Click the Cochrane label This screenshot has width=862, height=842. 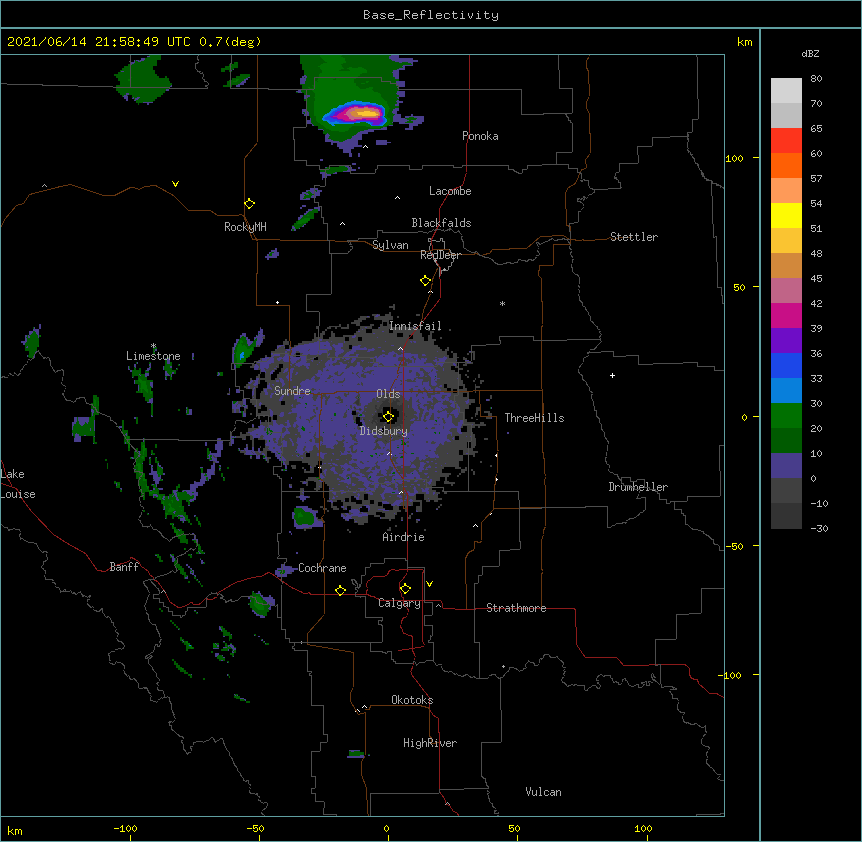(x=322, y=568)
